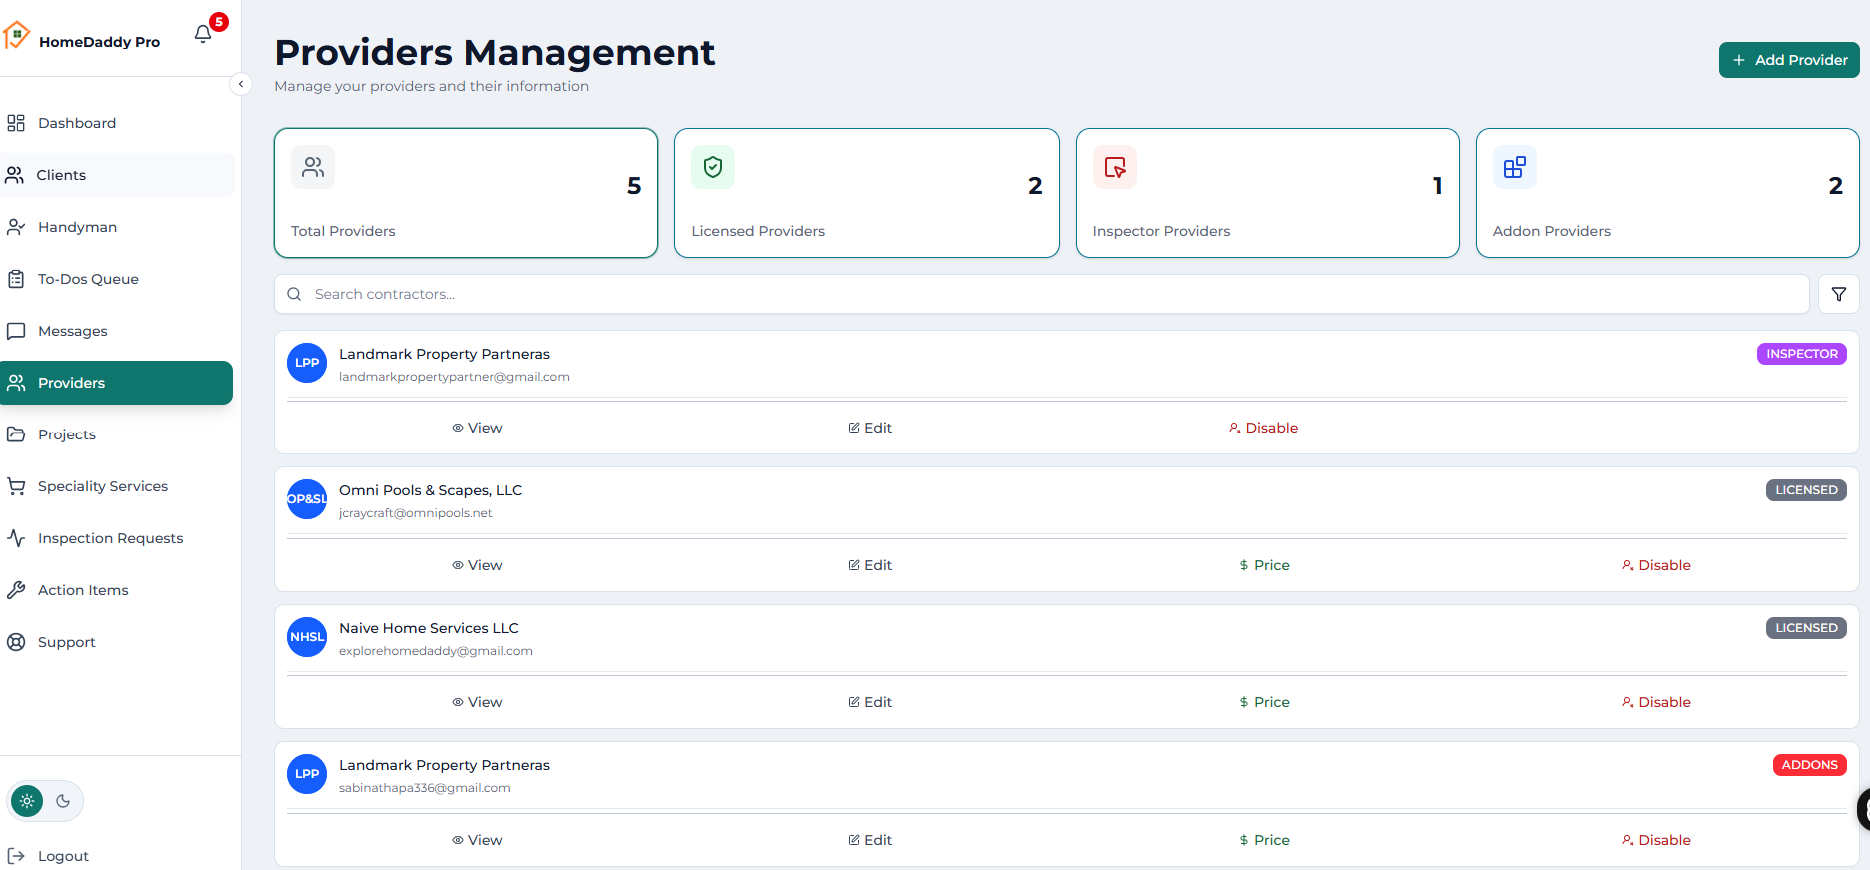Open the filter funnel button
This screenshot has height=870, width=1870.
coord(1839,294)
